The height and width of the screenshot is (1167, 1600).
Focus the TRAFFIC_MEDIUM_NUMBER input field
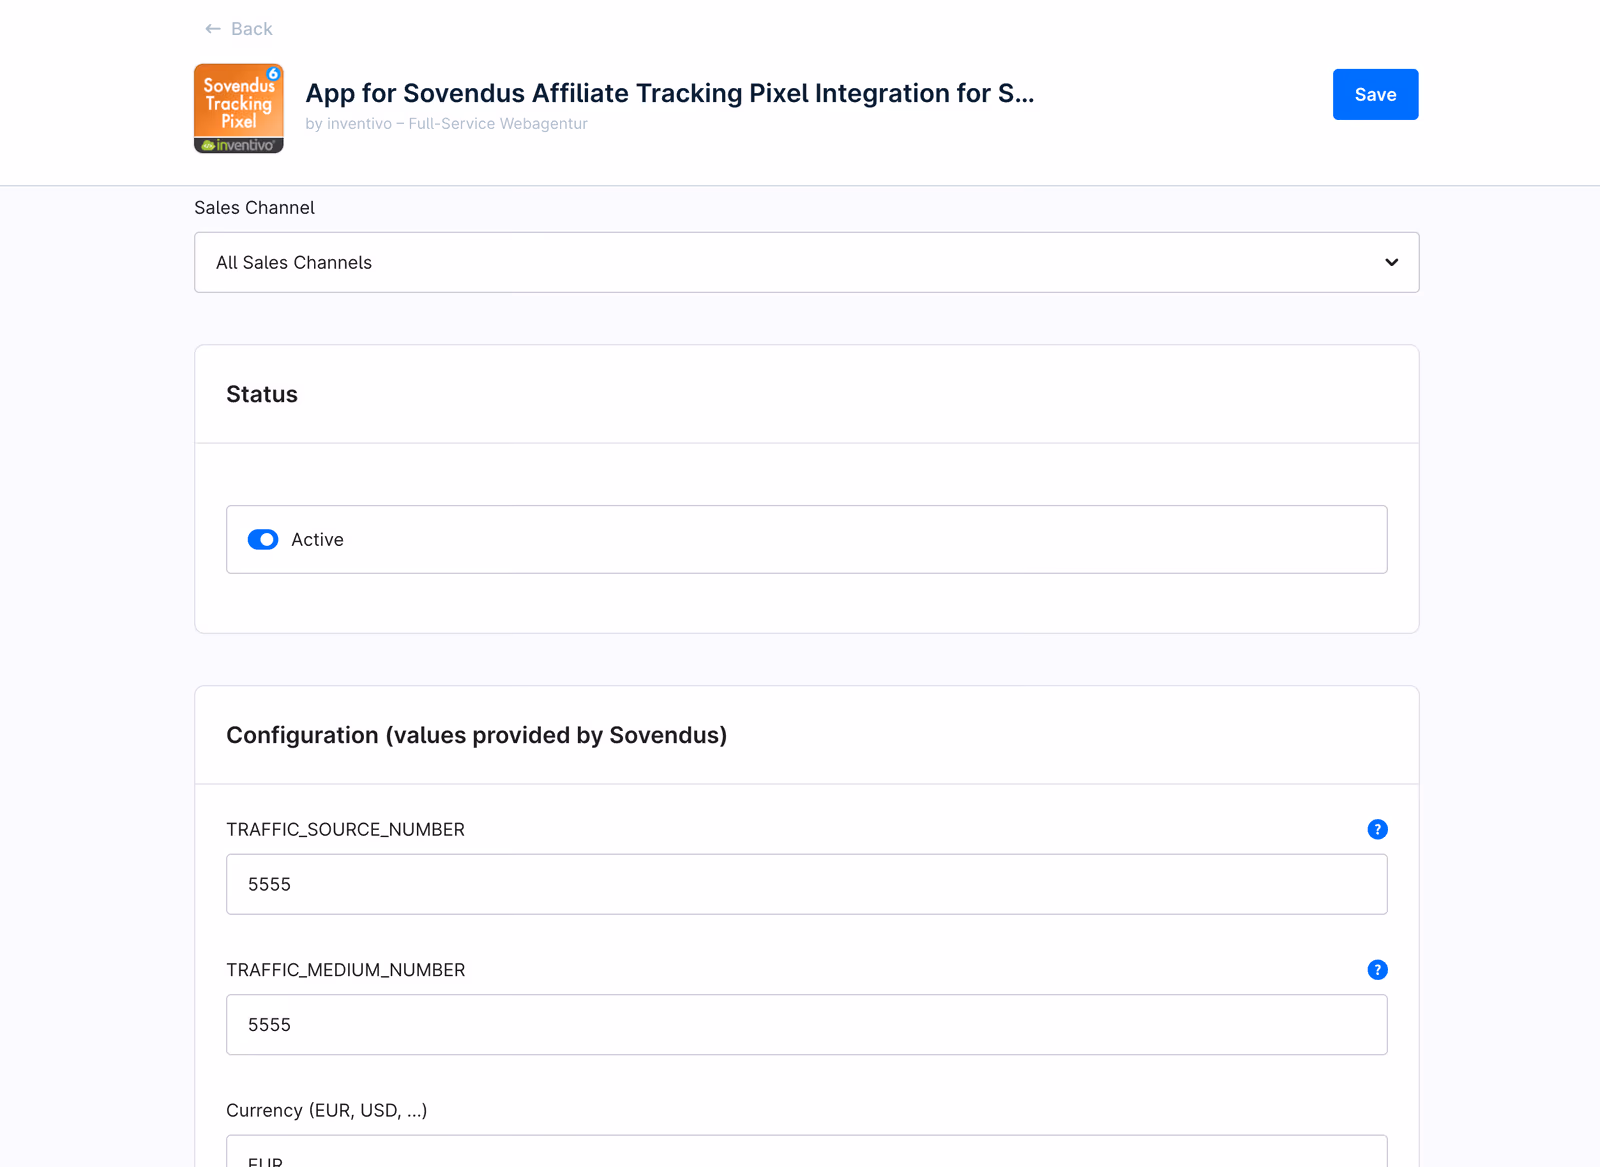[x=807, y=1024]
